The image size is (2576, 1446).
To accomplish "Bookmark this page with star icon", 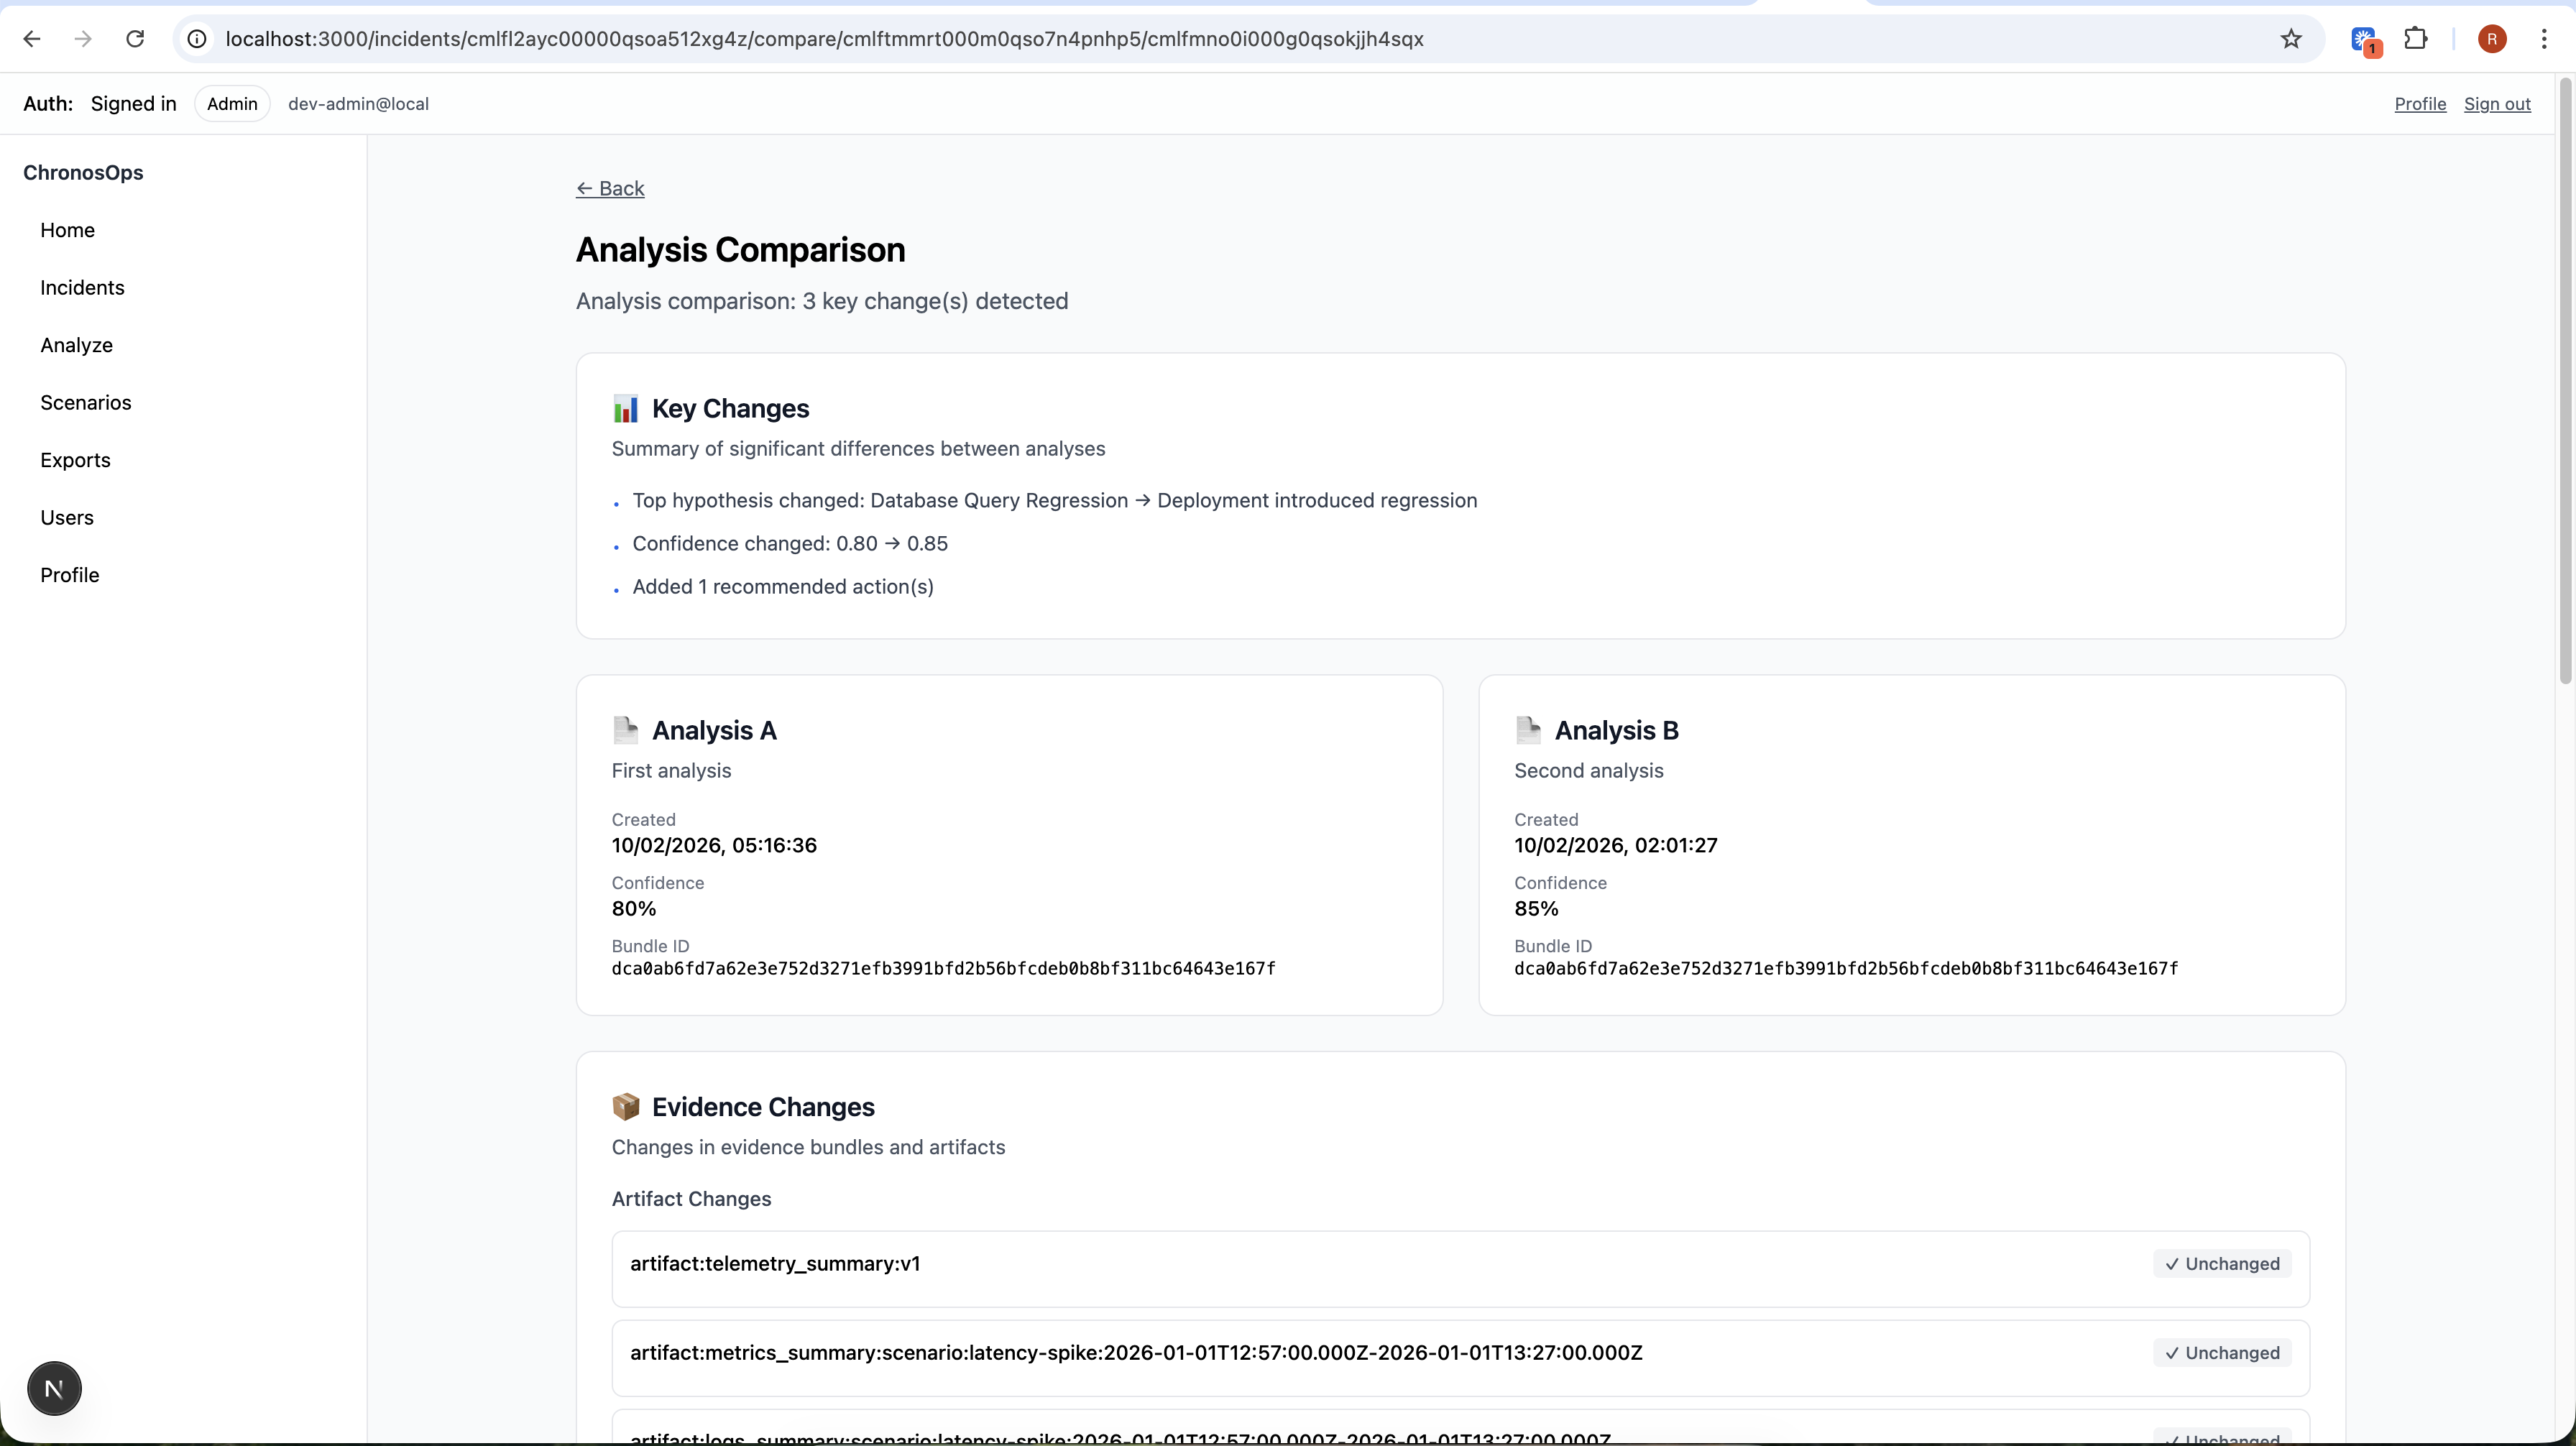I will pyautogui.click(x=2291, y=39).
